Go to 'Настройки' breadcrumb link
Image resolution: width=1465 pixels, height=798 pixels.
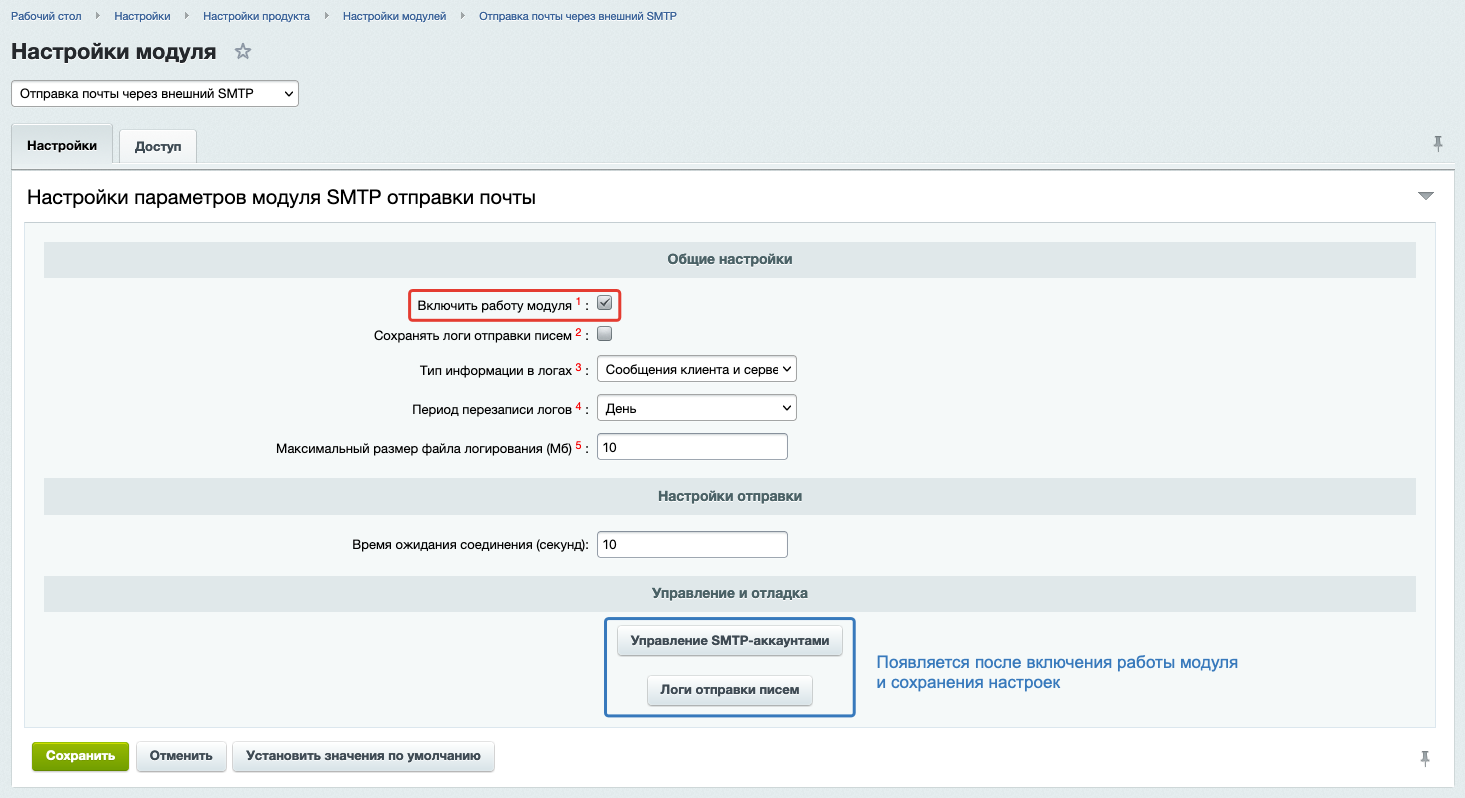coord(142,17)
